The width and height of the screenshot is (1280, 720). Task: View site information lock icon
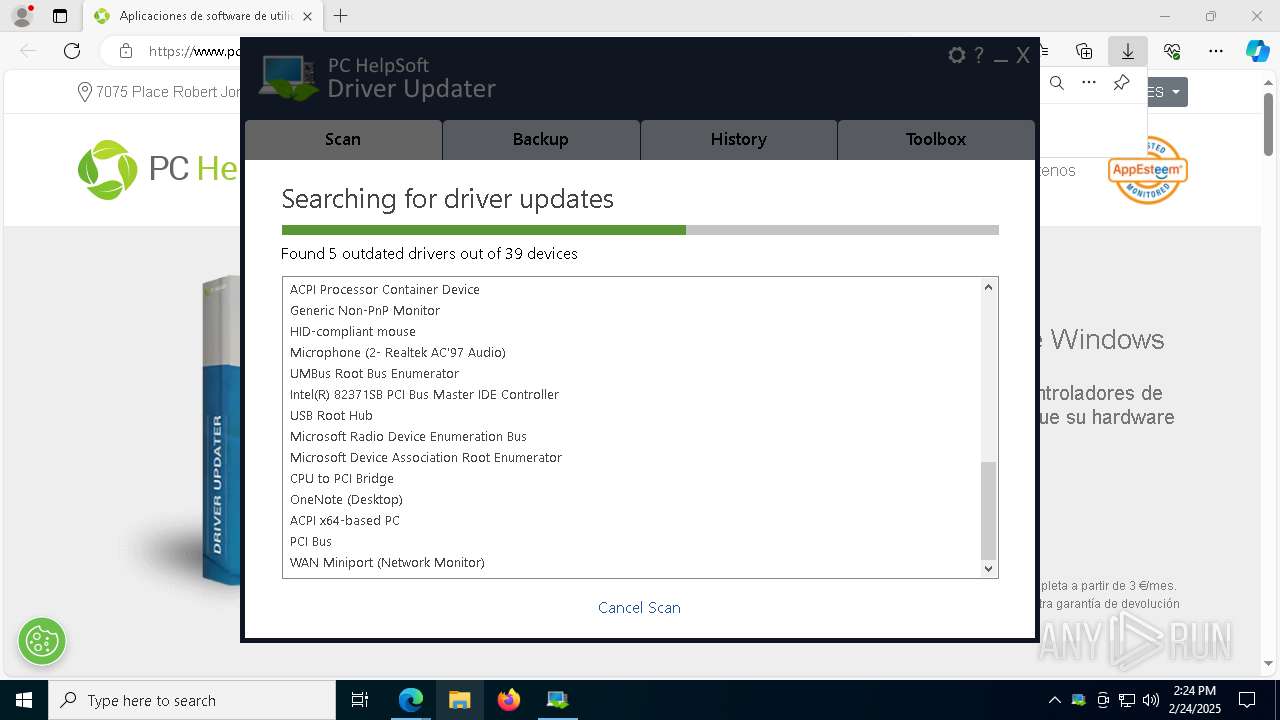point(126,51)
